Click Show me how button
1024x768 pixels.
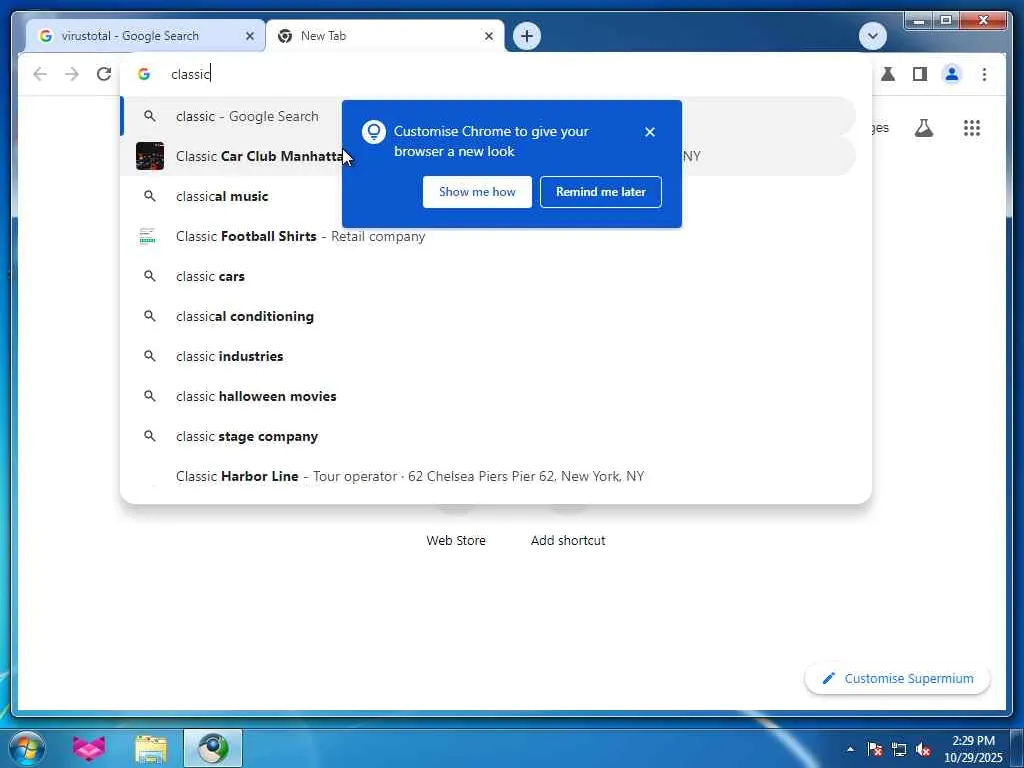(x=477, y=192)
